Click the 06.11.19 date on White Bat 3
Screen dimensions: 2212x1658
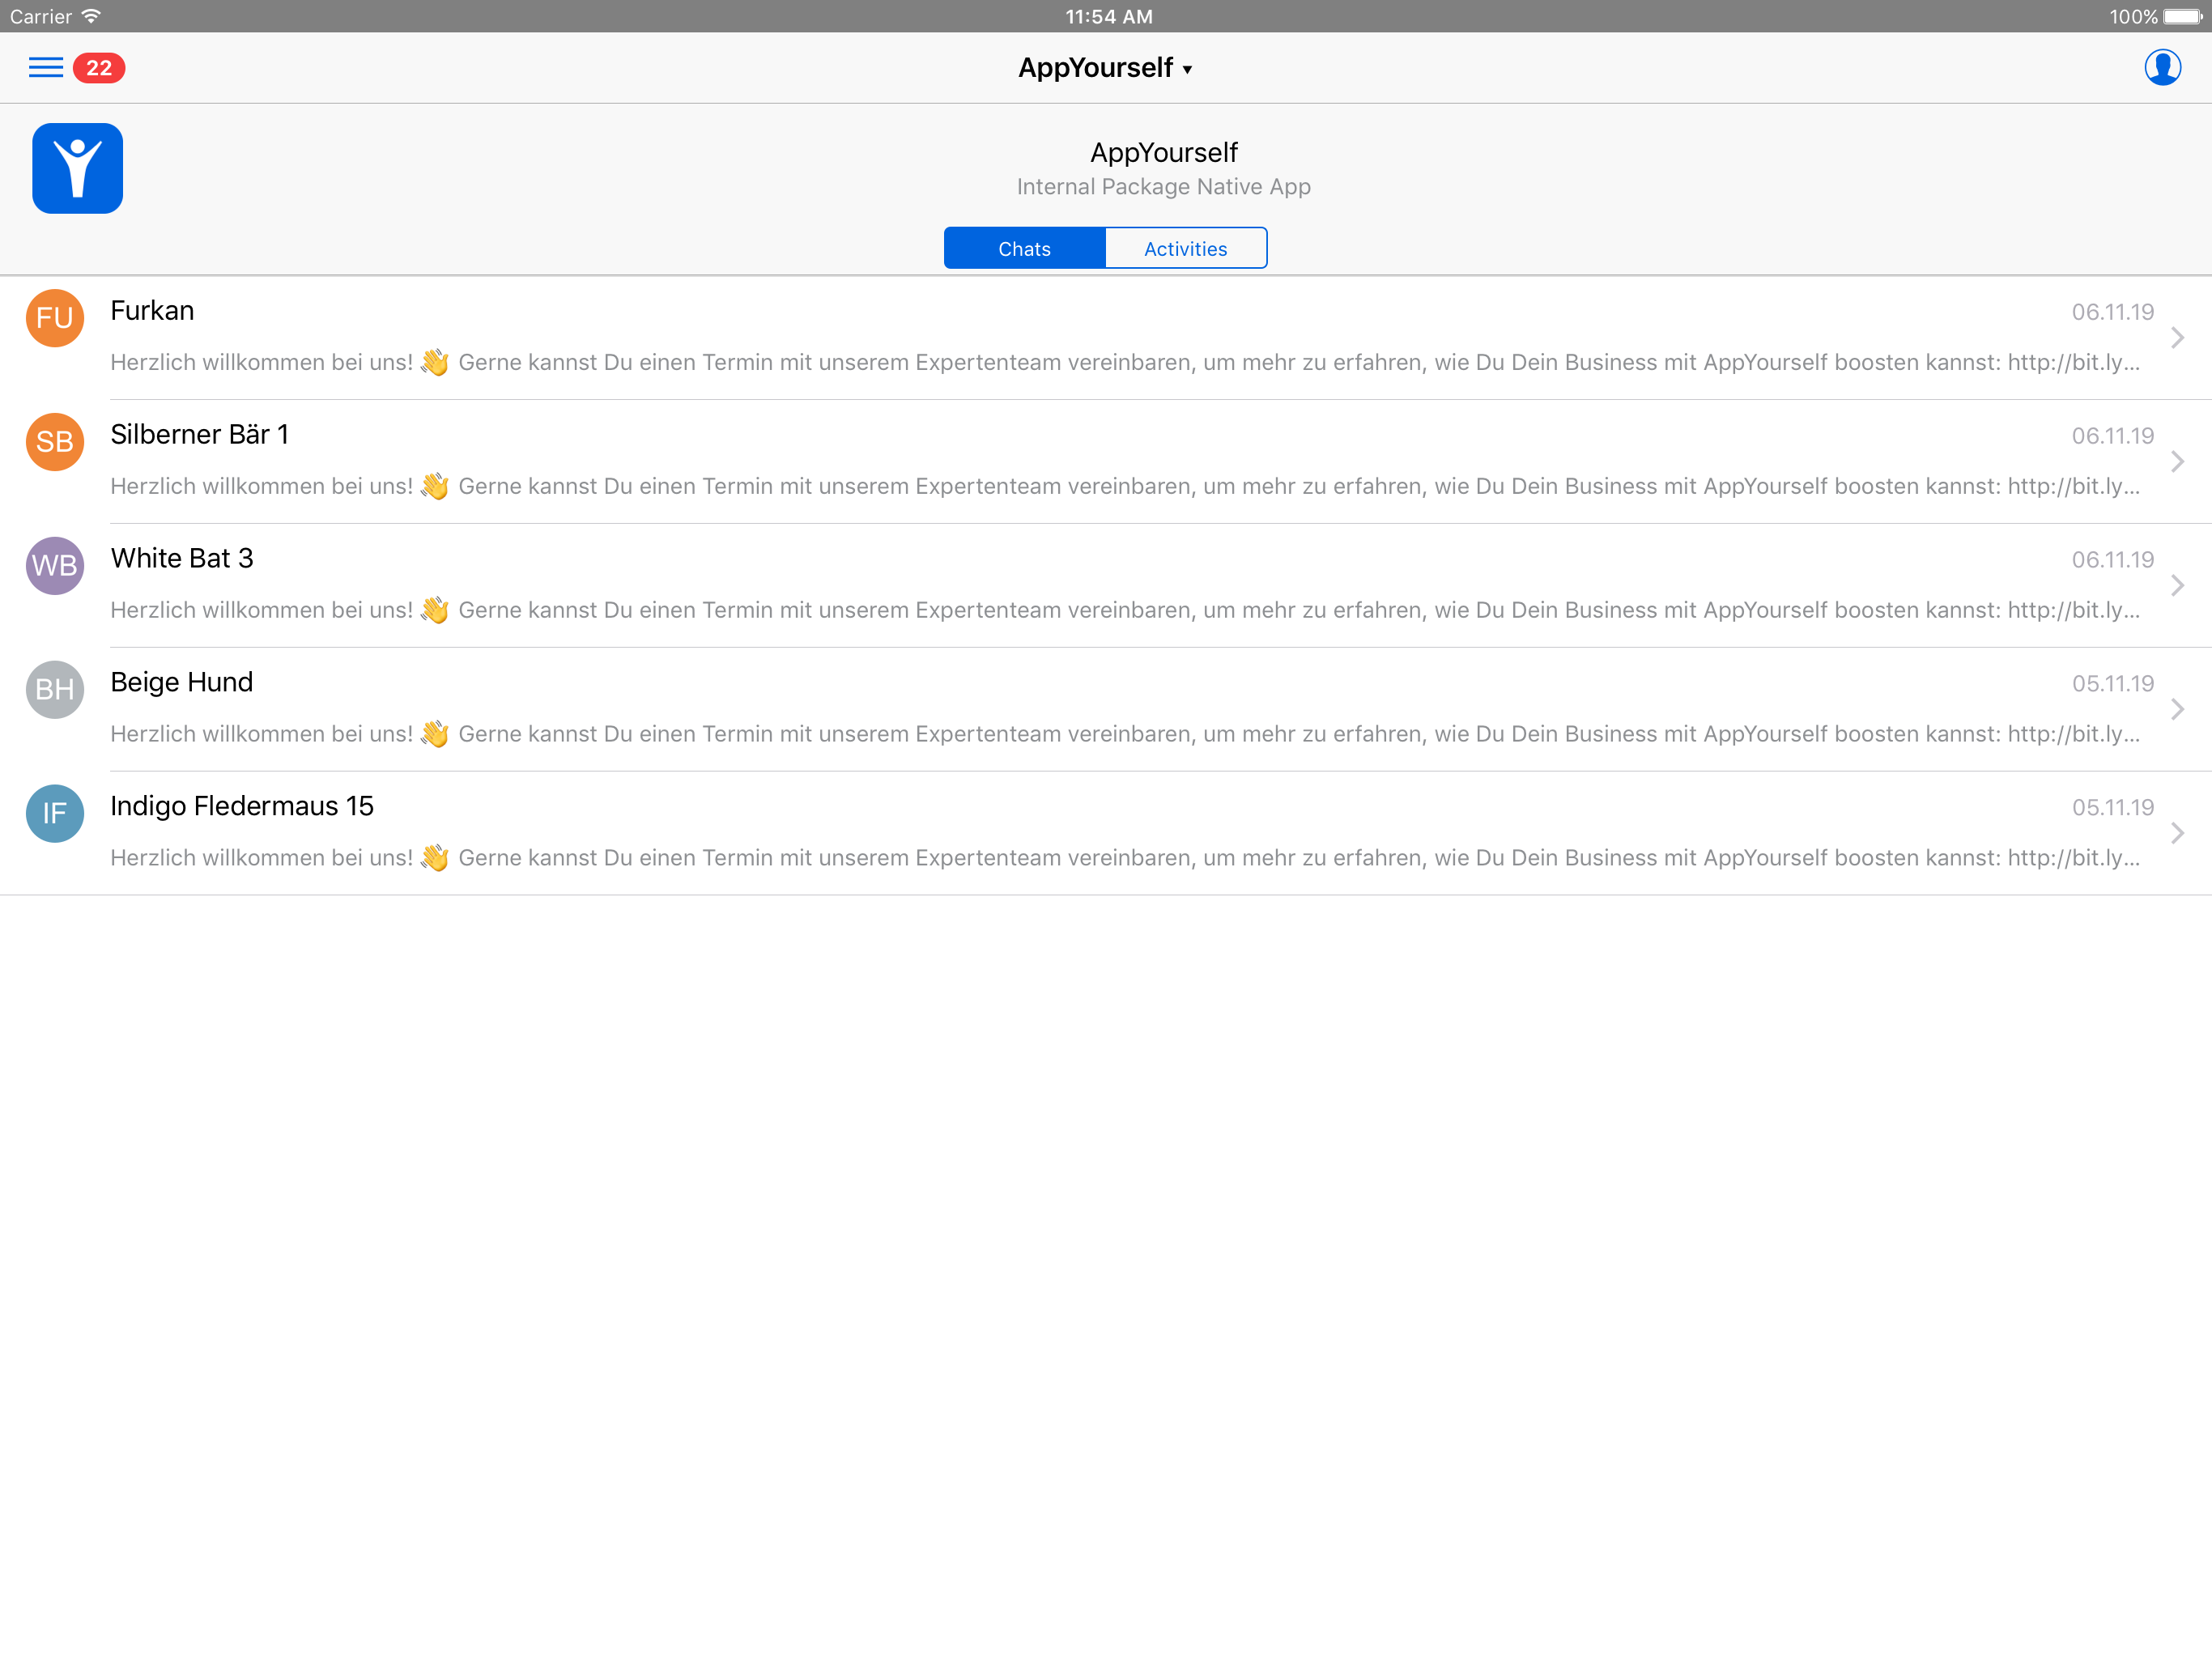[2112, 560]
